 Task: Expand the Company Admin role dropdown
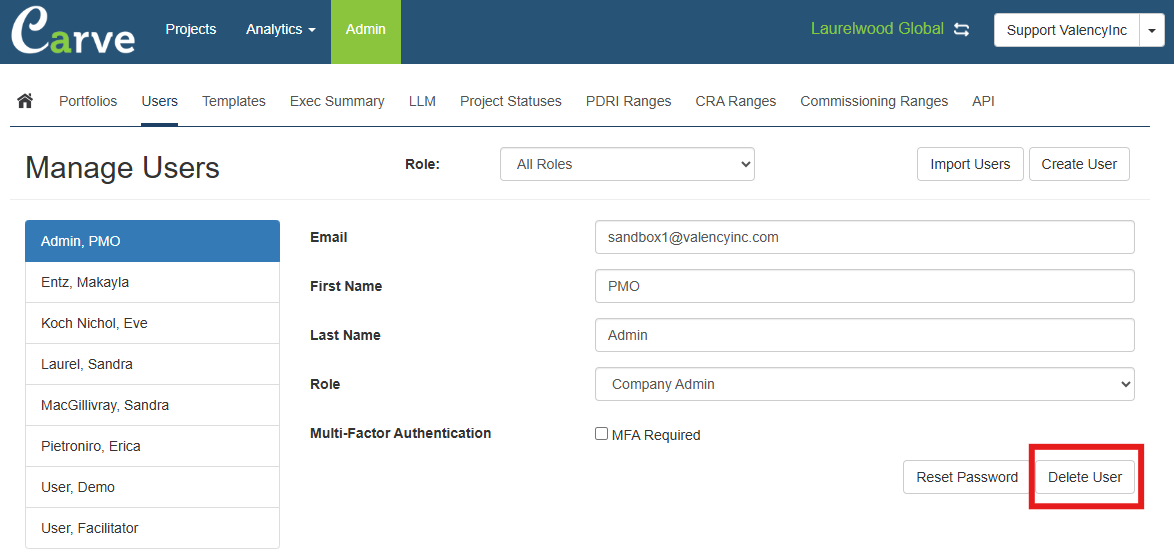pos(864,384)
